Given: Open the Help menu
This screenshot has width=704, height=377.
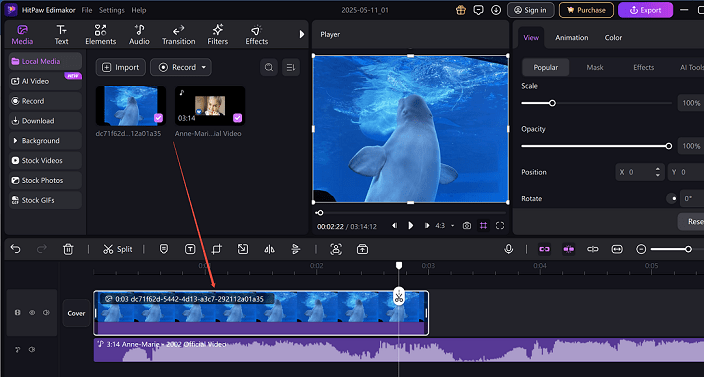Looking at the screenshot, I should (x=139, y=10).
